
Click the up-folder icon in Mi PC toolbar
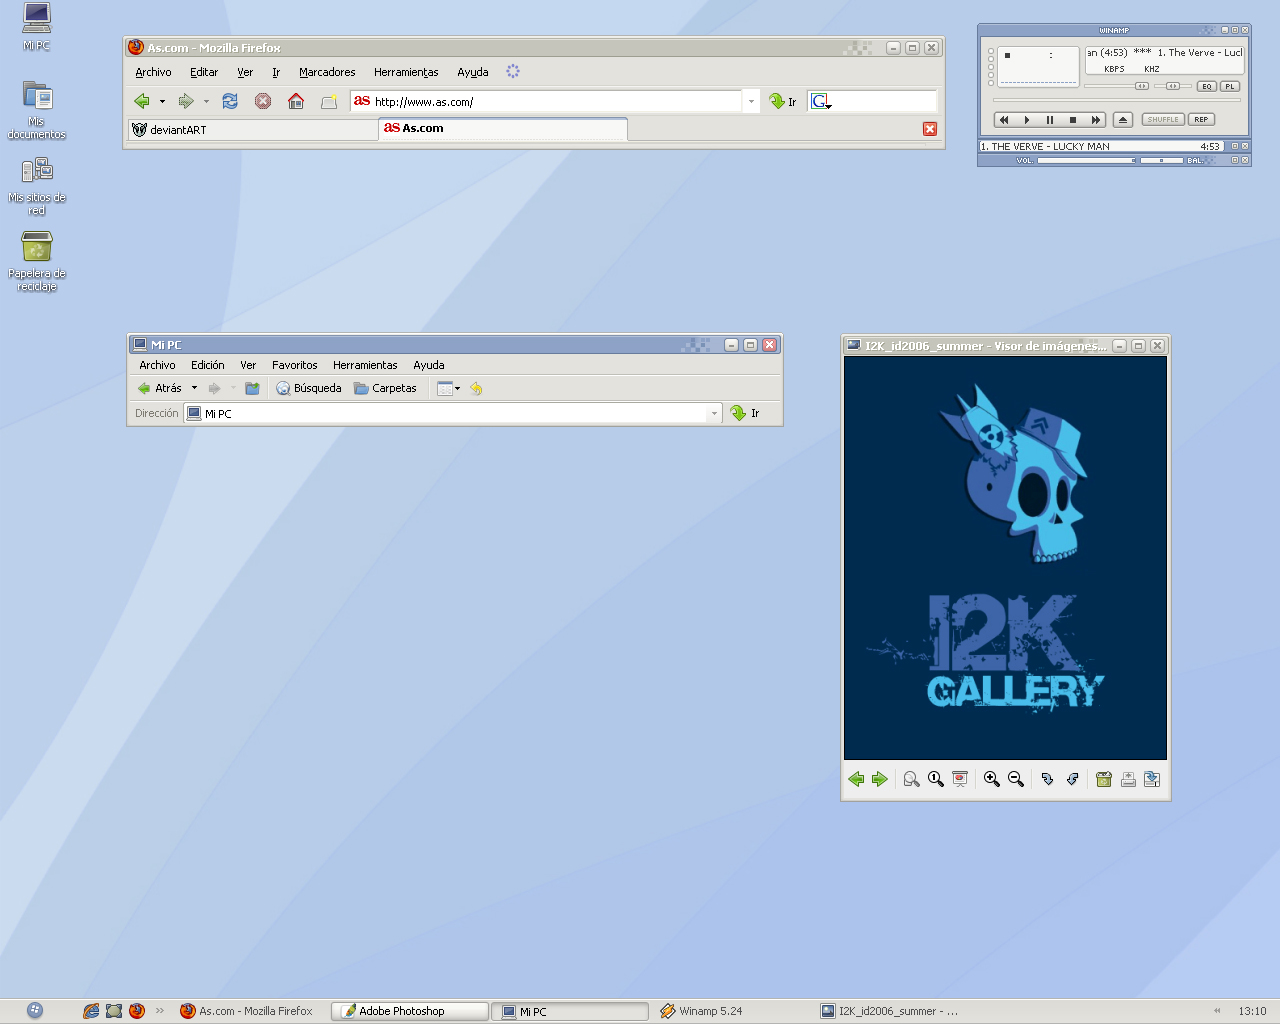coord(252,388)
